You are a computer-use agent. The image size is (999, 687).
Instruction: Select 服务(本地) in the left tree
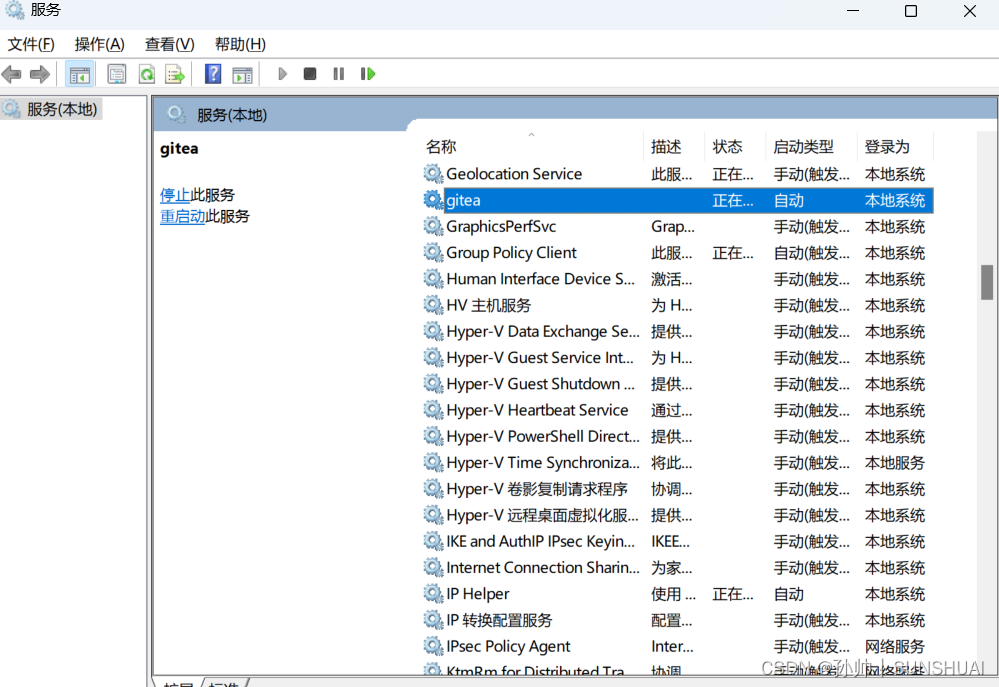click(x=51, y=109)
